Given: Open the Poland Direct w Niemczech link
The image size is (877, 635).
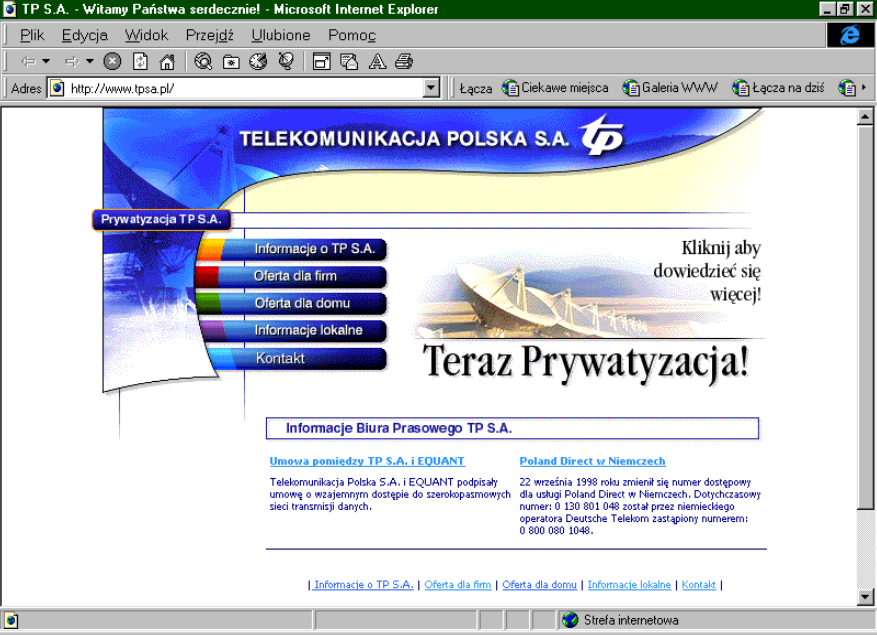Looking at the screenshot, I should click(x=592, y=461).
